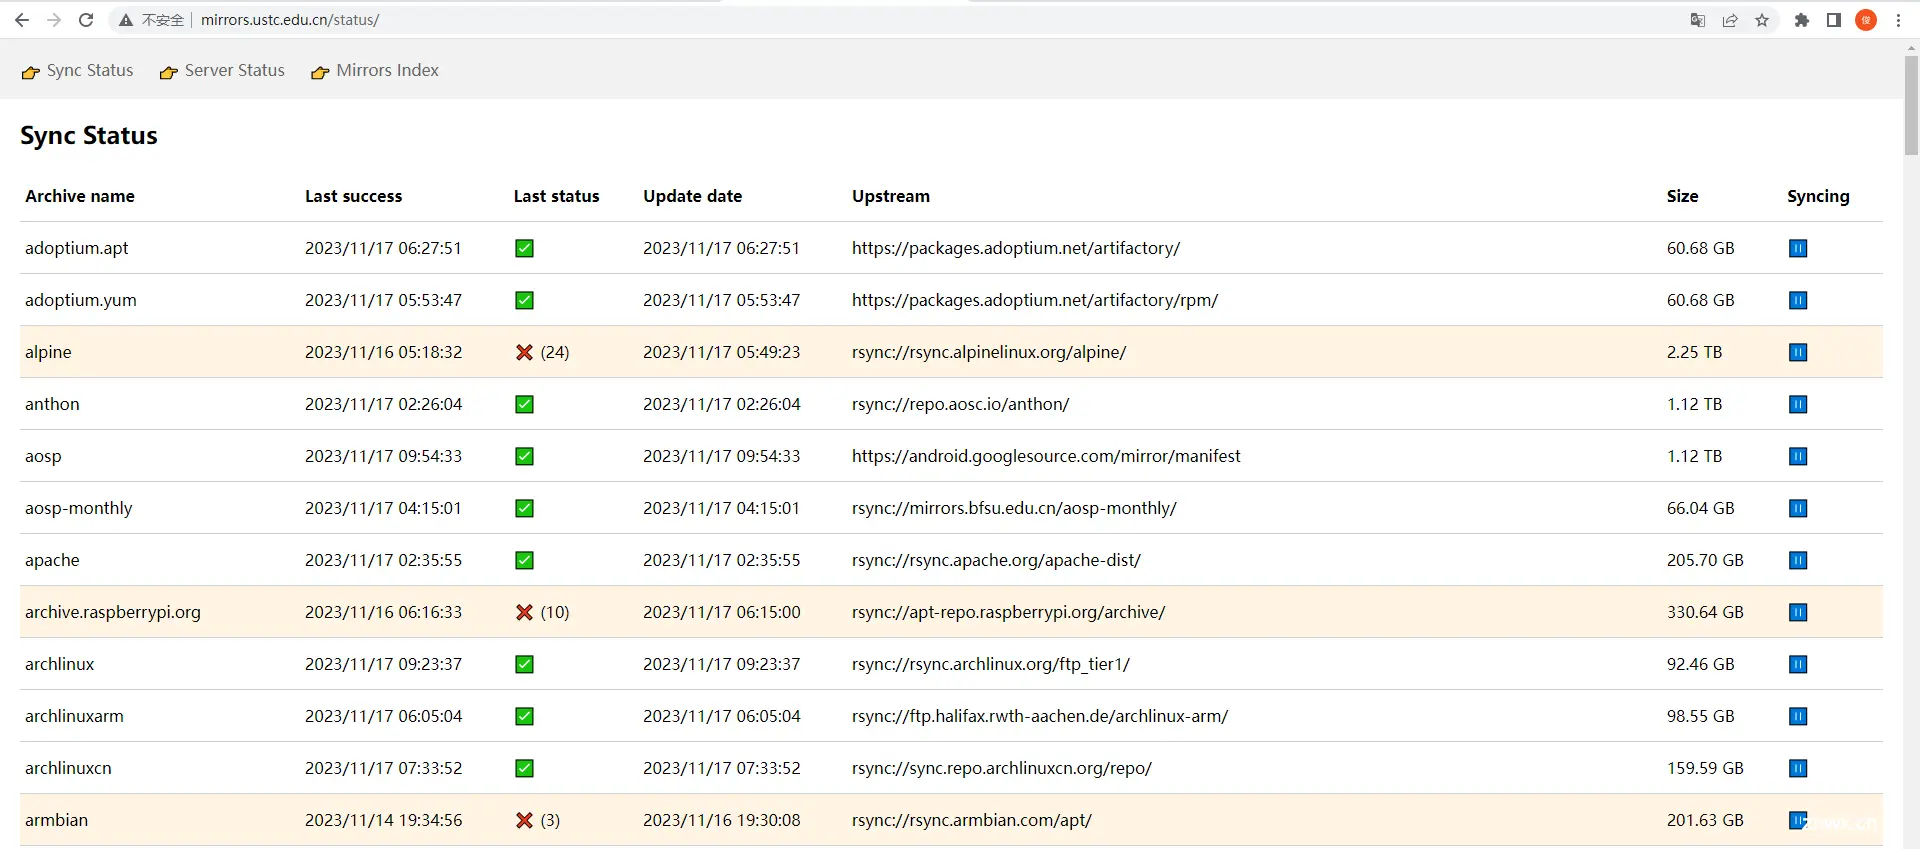Click the address bar URL mirrors.ustc.edu.cn/status/

[x=290, y=20]
